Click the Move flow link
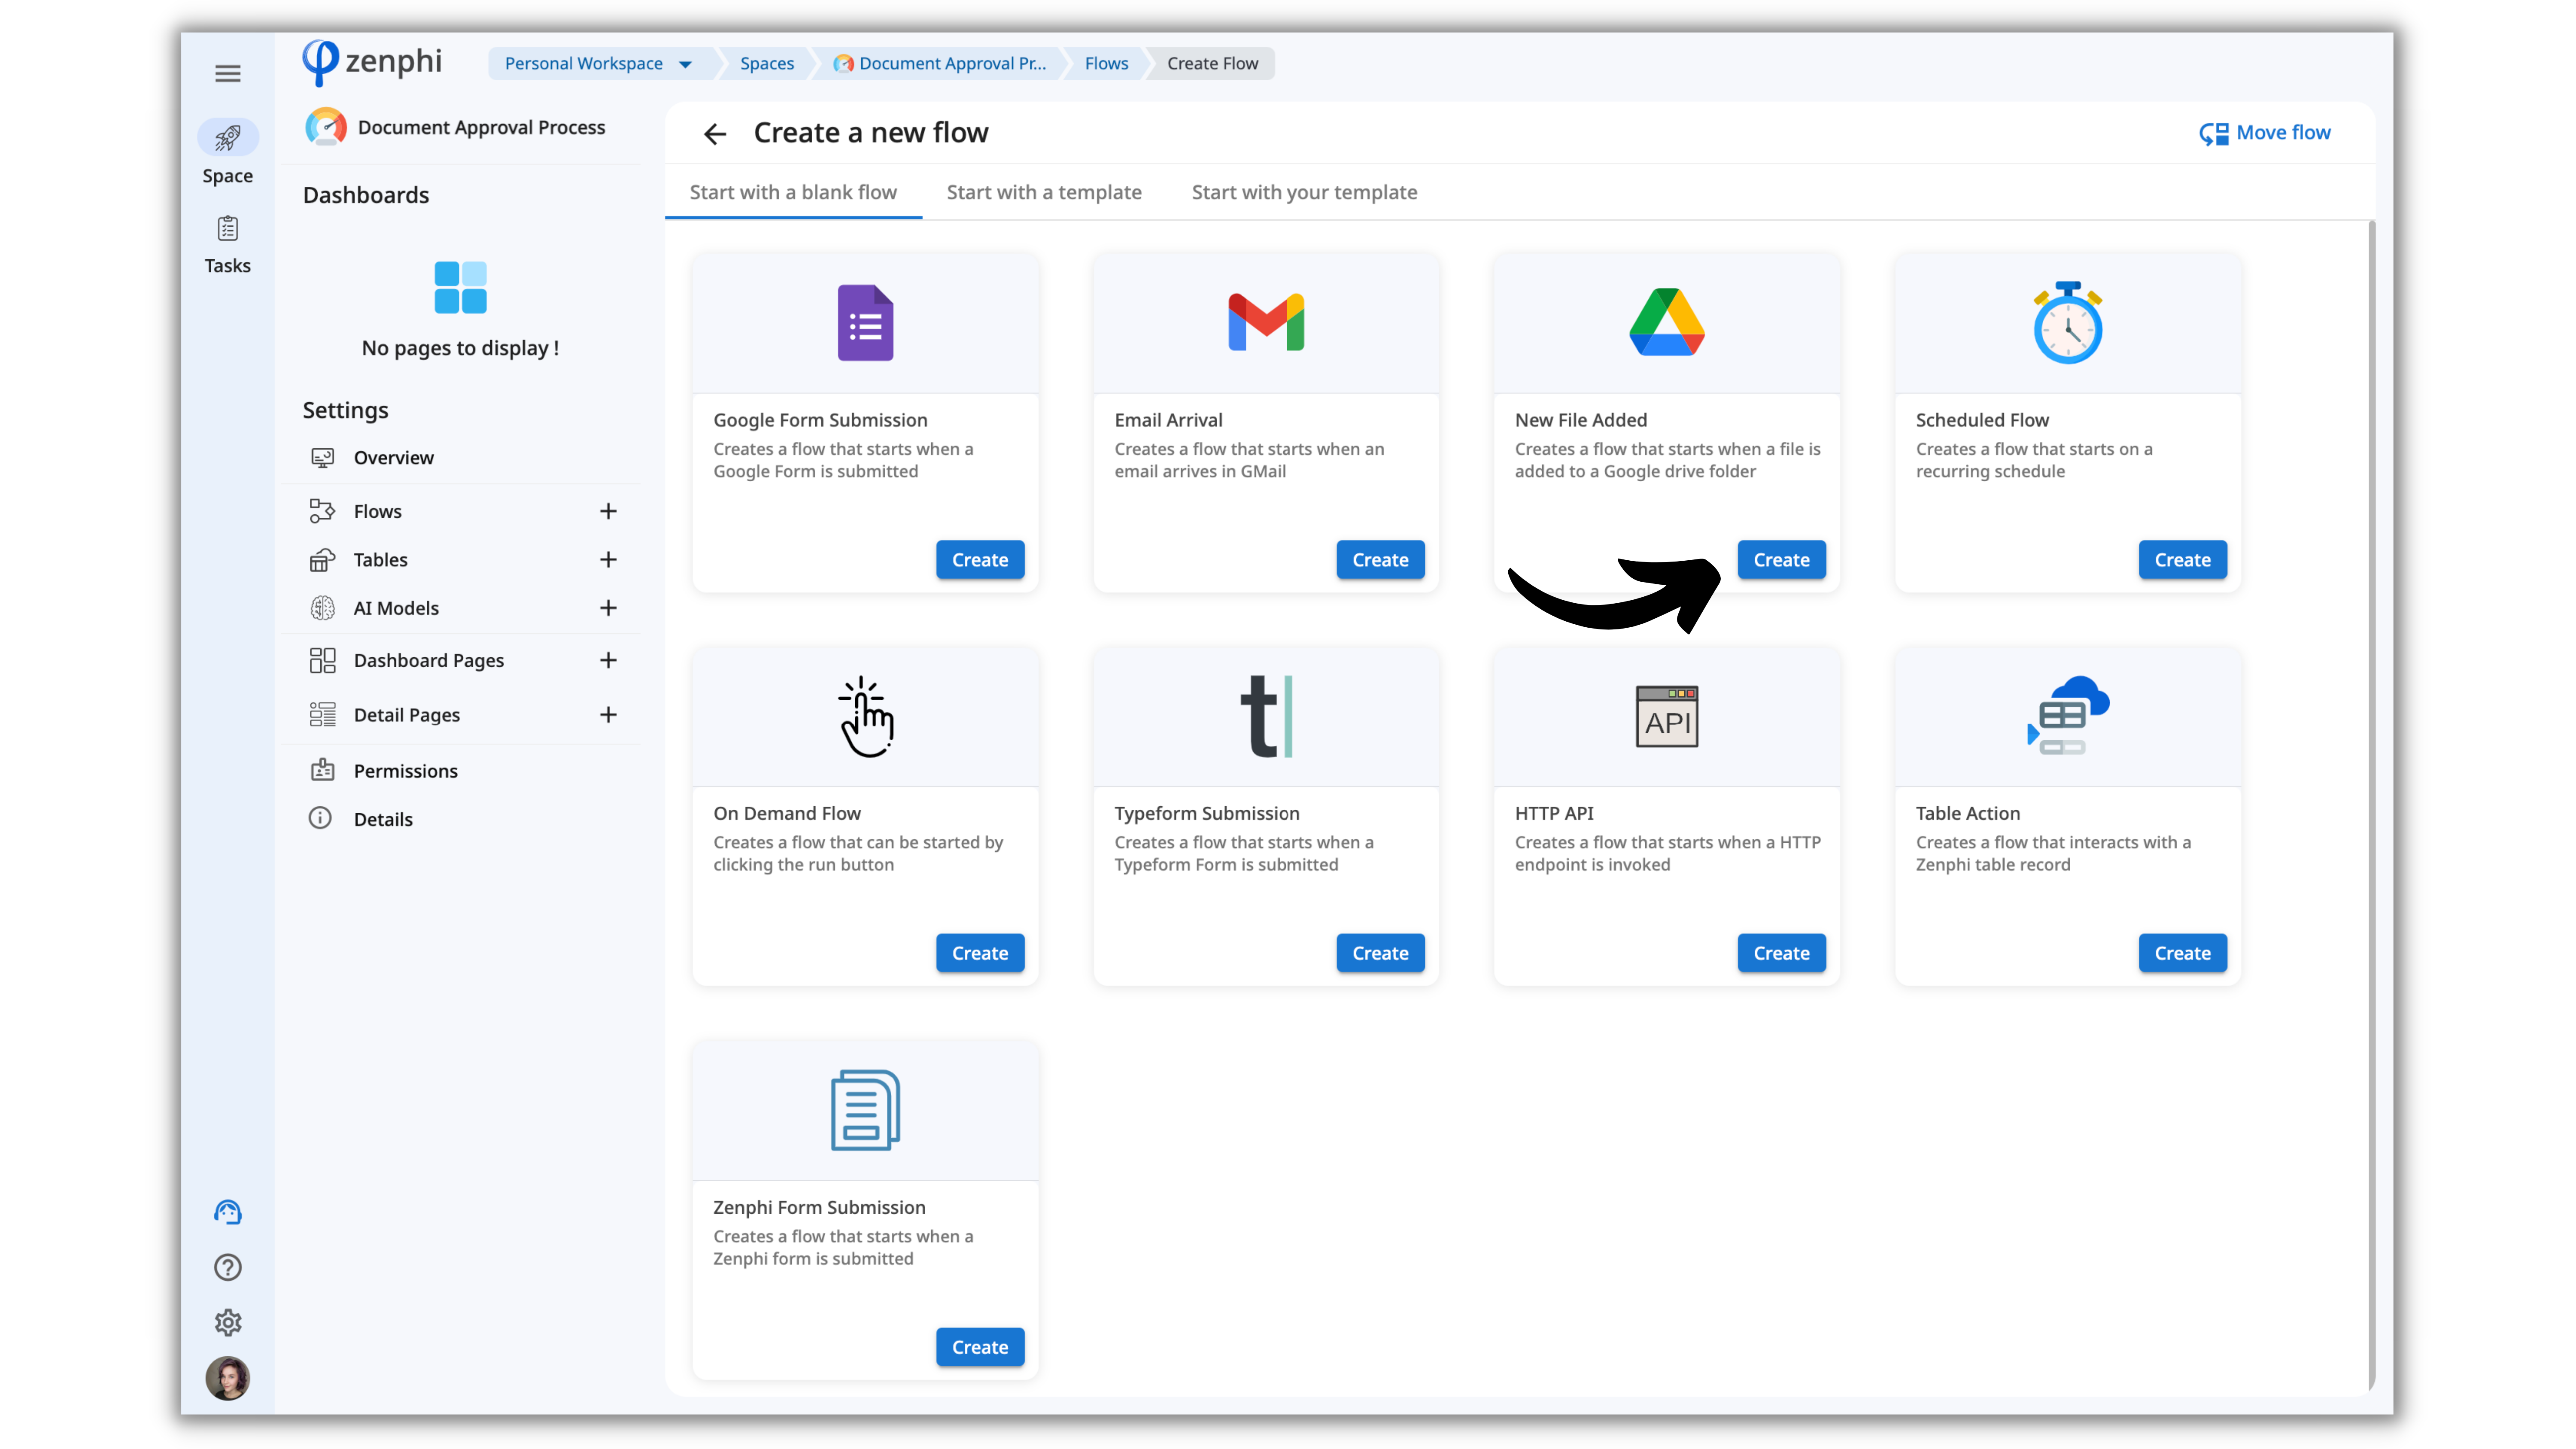 tap(2265, 133)
